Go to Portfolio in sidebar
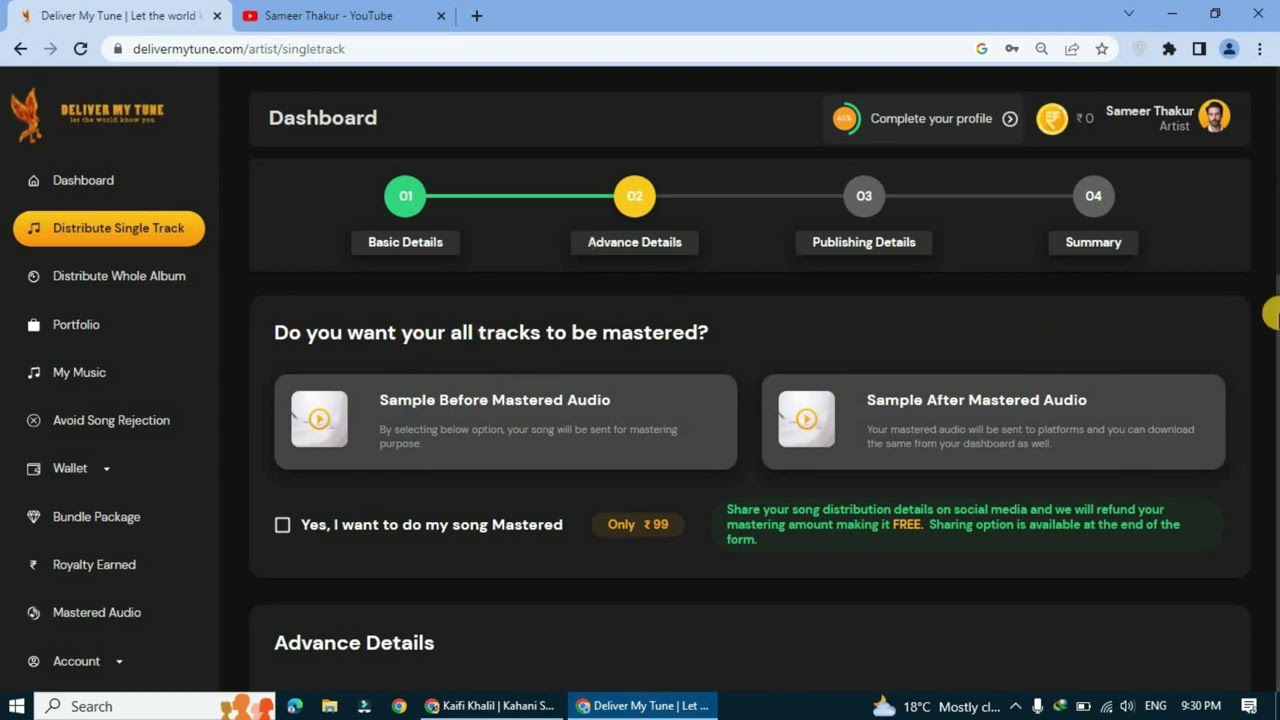This screenshot has width=1280, height=720. click(76, 325)
